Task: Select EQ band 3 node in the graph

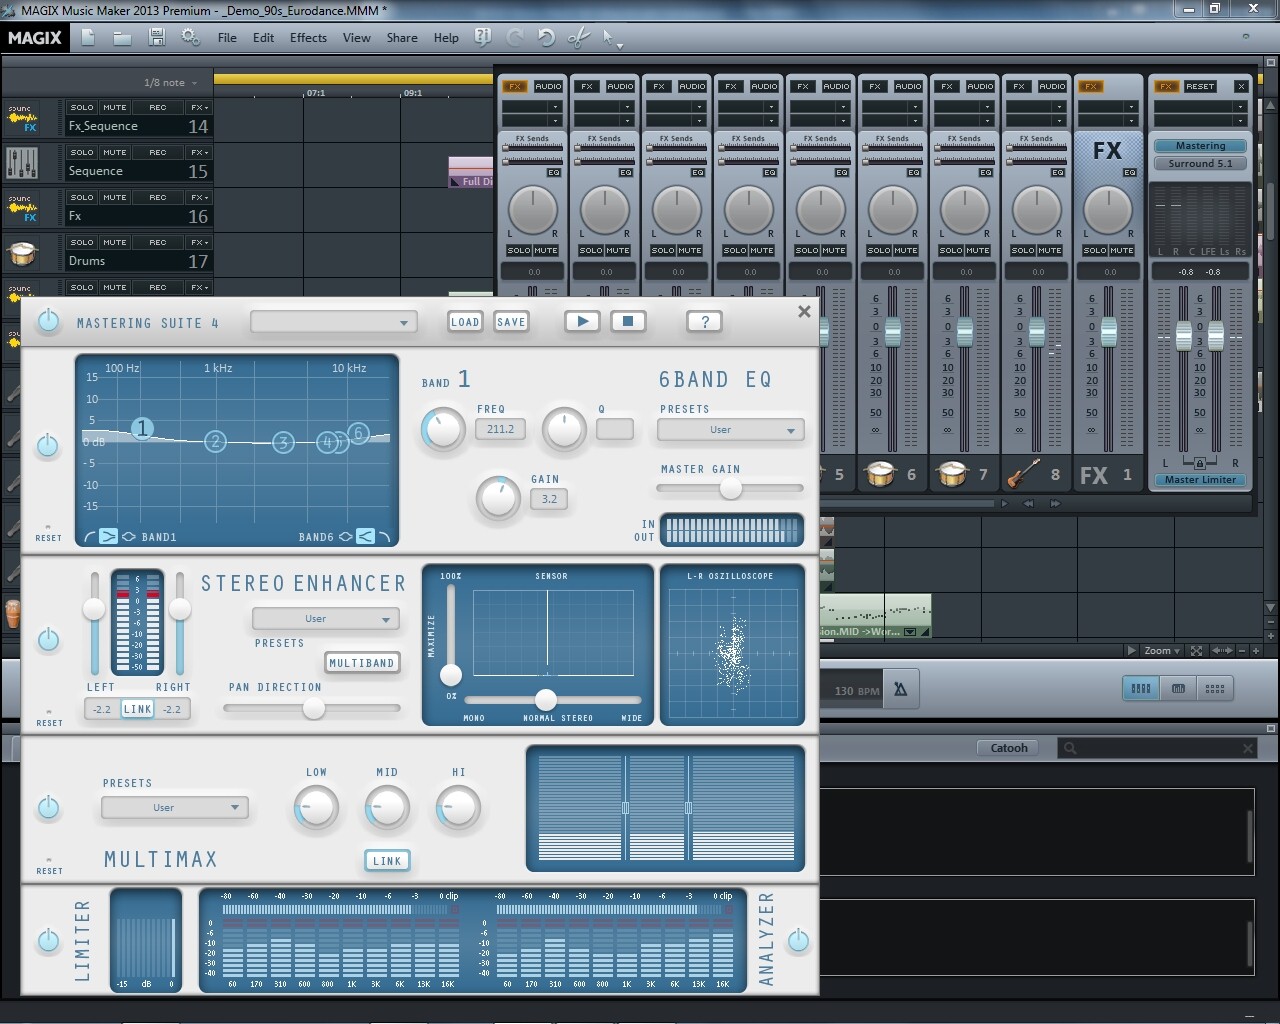Action: point(283,442)
